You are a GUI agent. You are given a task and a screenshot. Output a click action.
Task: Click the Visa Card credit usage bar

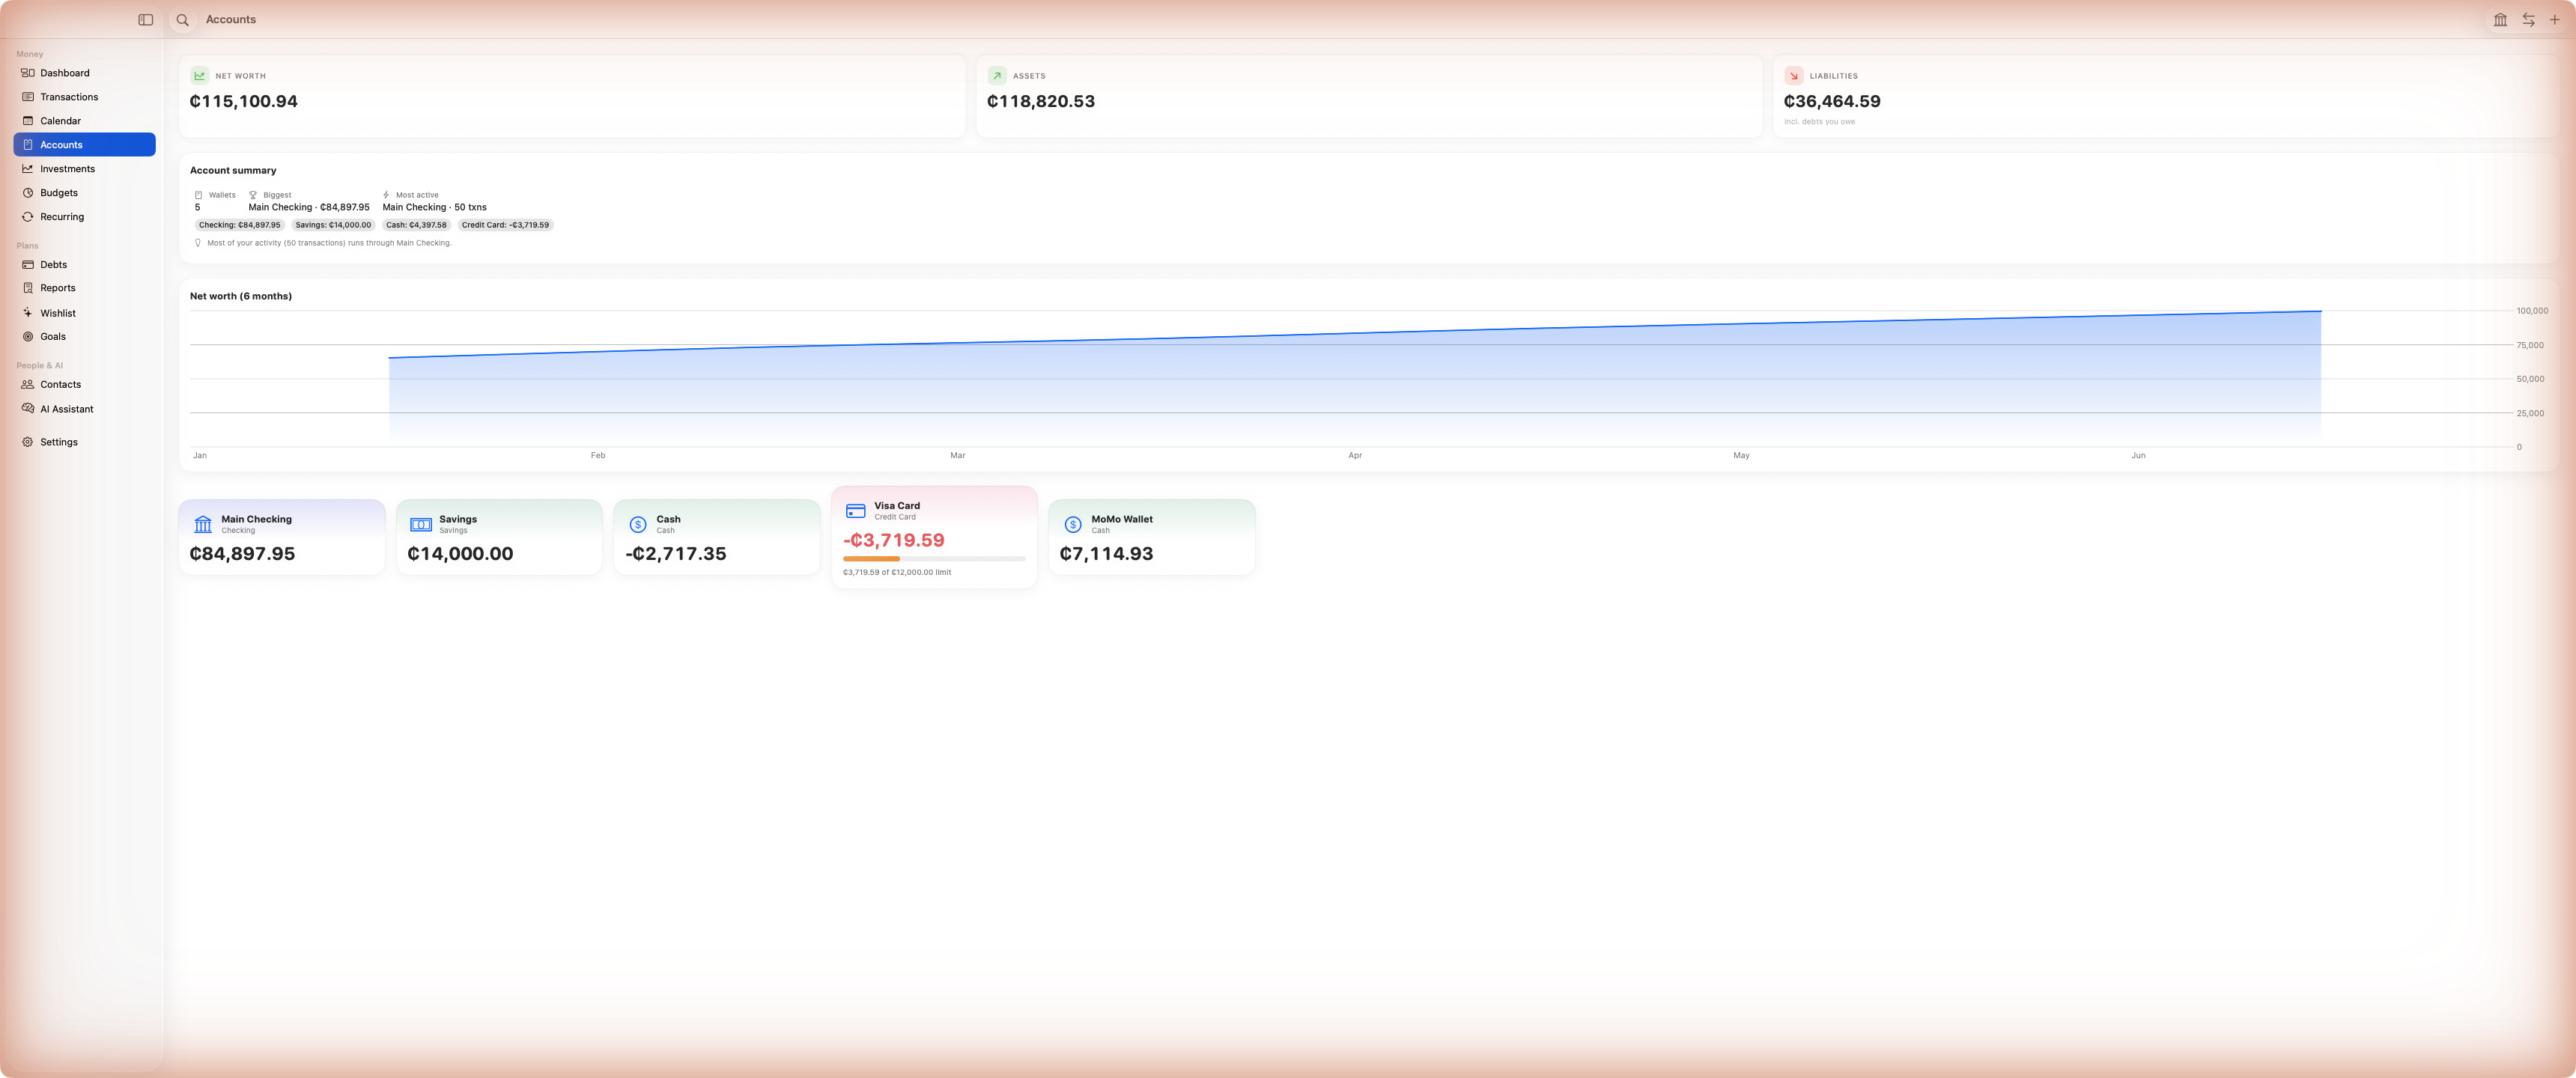coord(934,559)
